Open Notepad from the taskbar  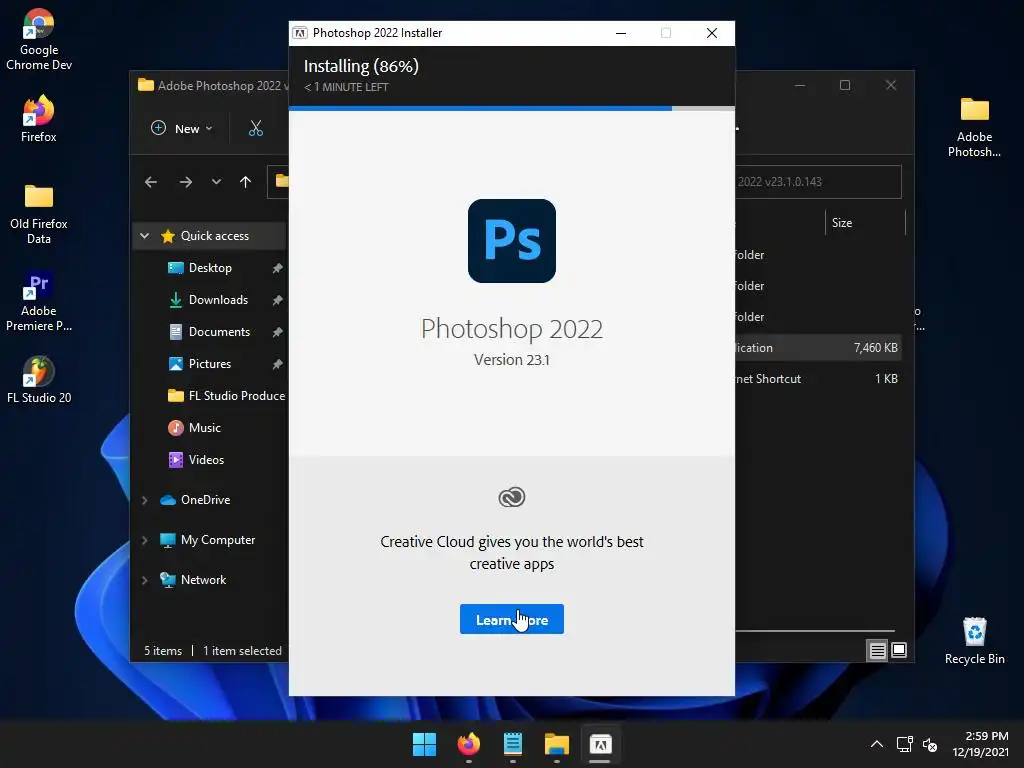513,744
